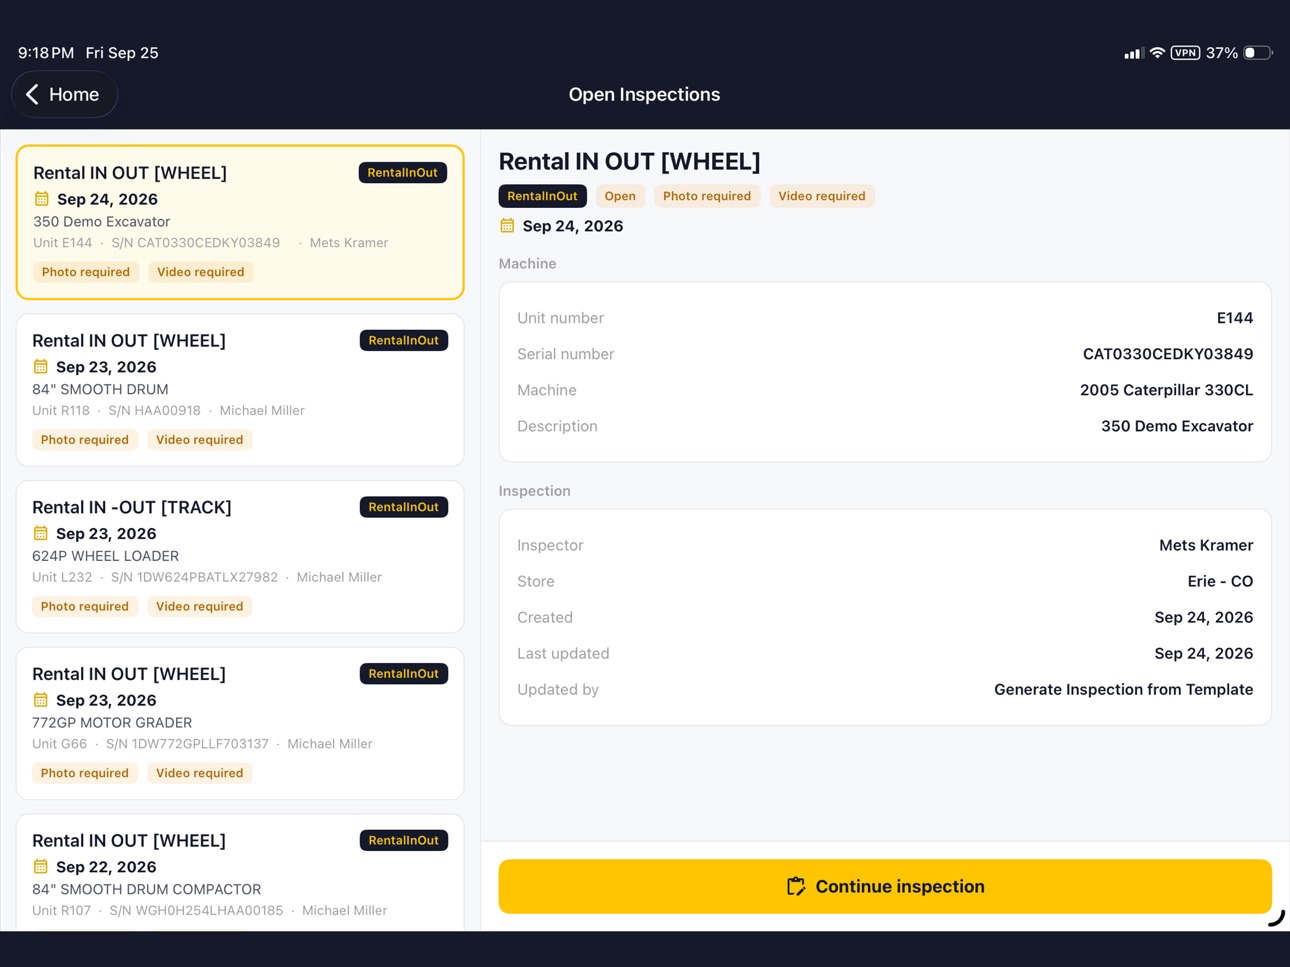Tap RentalInOut tag in detail header

coord(542,196)
